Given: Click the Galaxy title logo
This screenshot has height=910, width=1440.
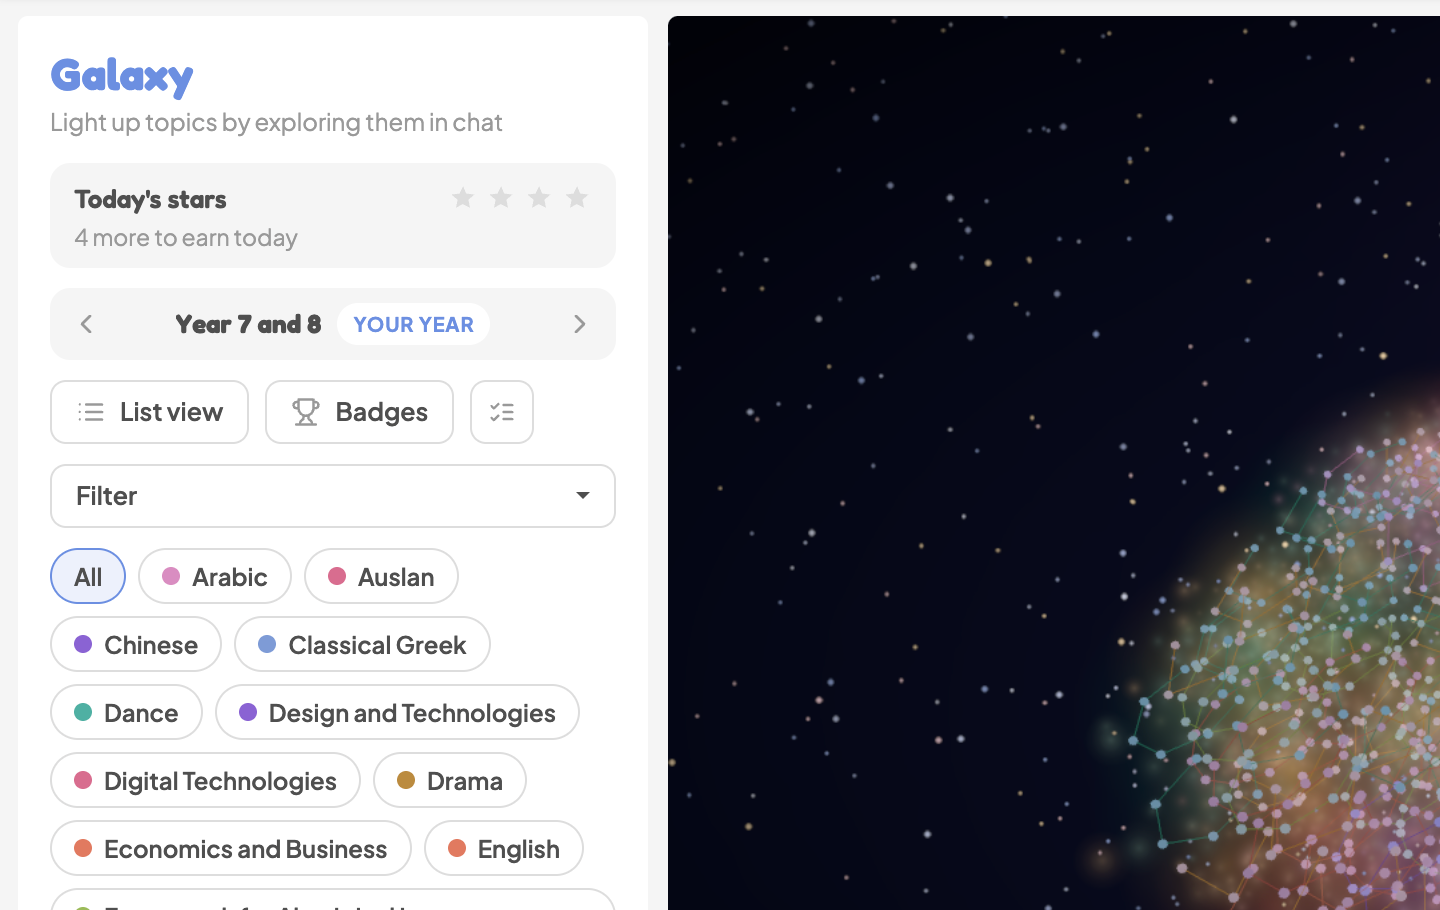Looking at the screenshot, I should [122, 77].
